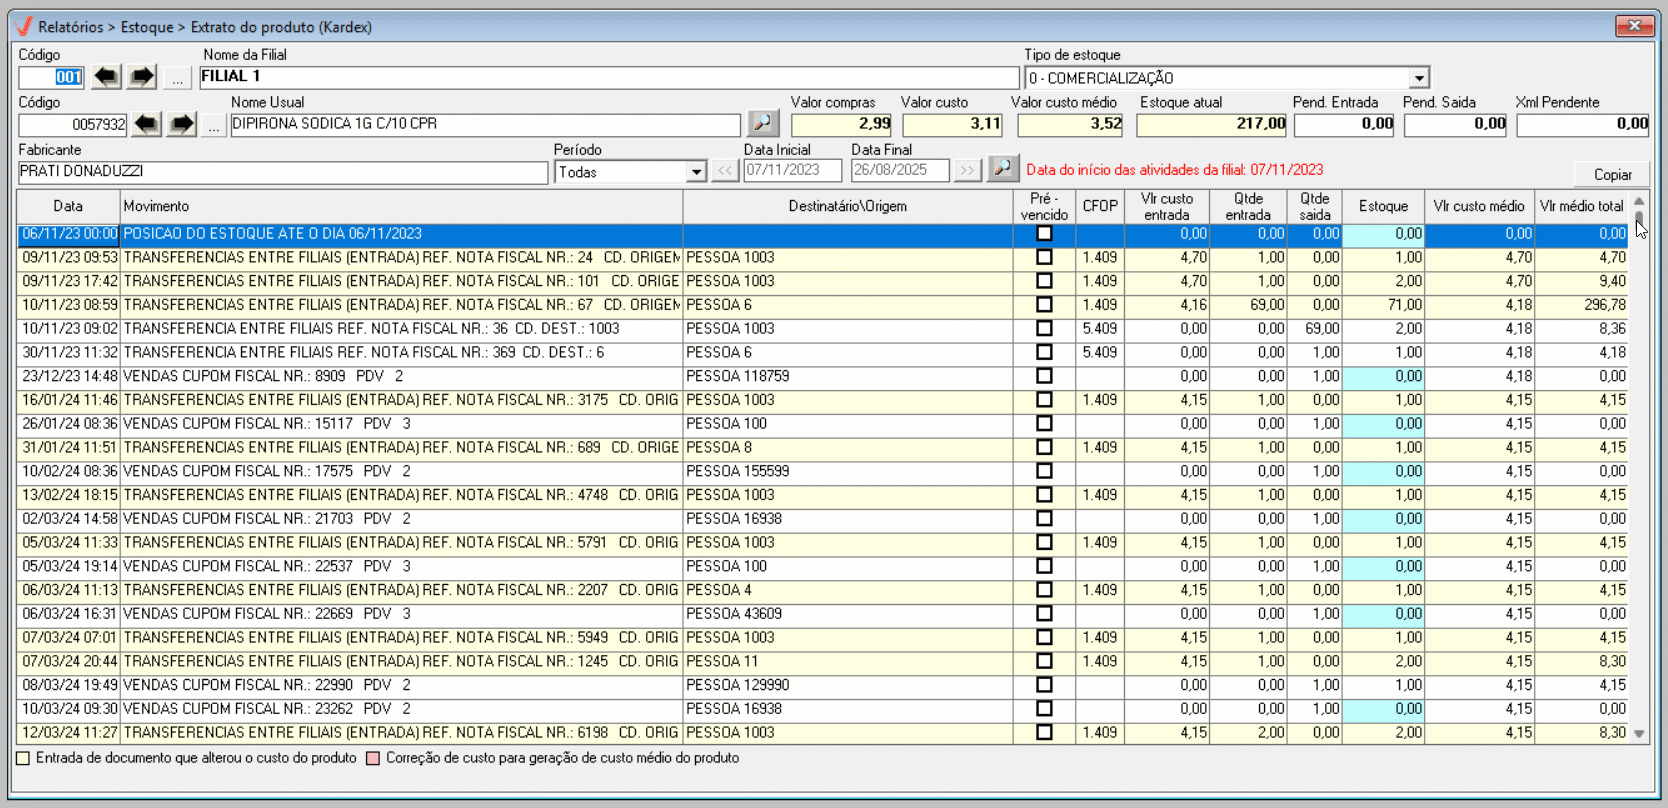Click pink cost correction legend swatch
This screenshot has width=1668, height=808.
tap(373, 759)
